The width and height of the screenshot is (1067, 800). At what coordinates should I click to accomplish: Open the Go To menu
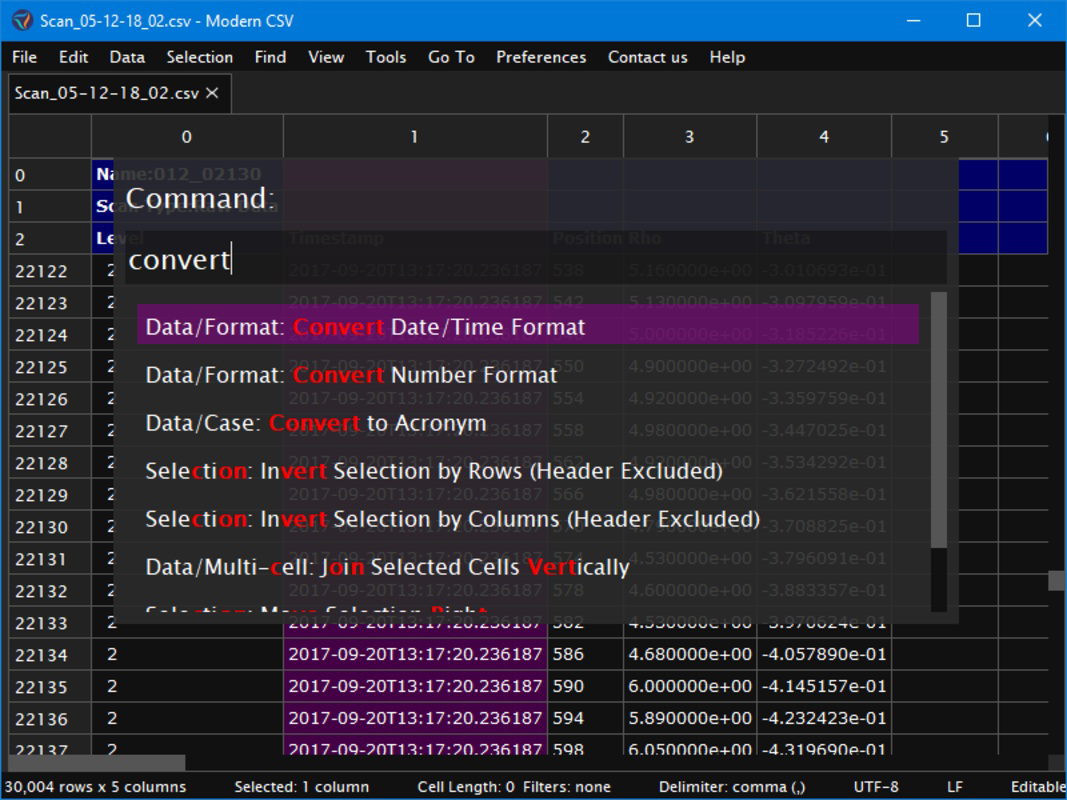pos(451,57)
